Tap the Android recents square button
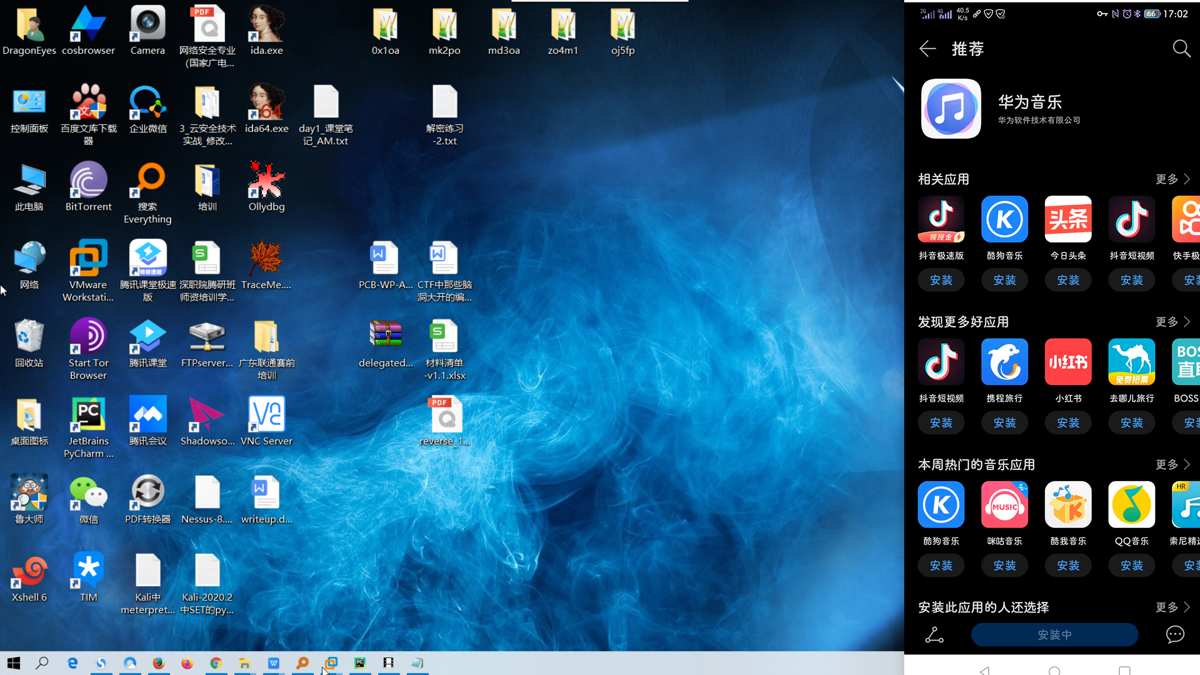Screen dimensions: 1200x675 pyautogui.click(x=1125, y=670)
